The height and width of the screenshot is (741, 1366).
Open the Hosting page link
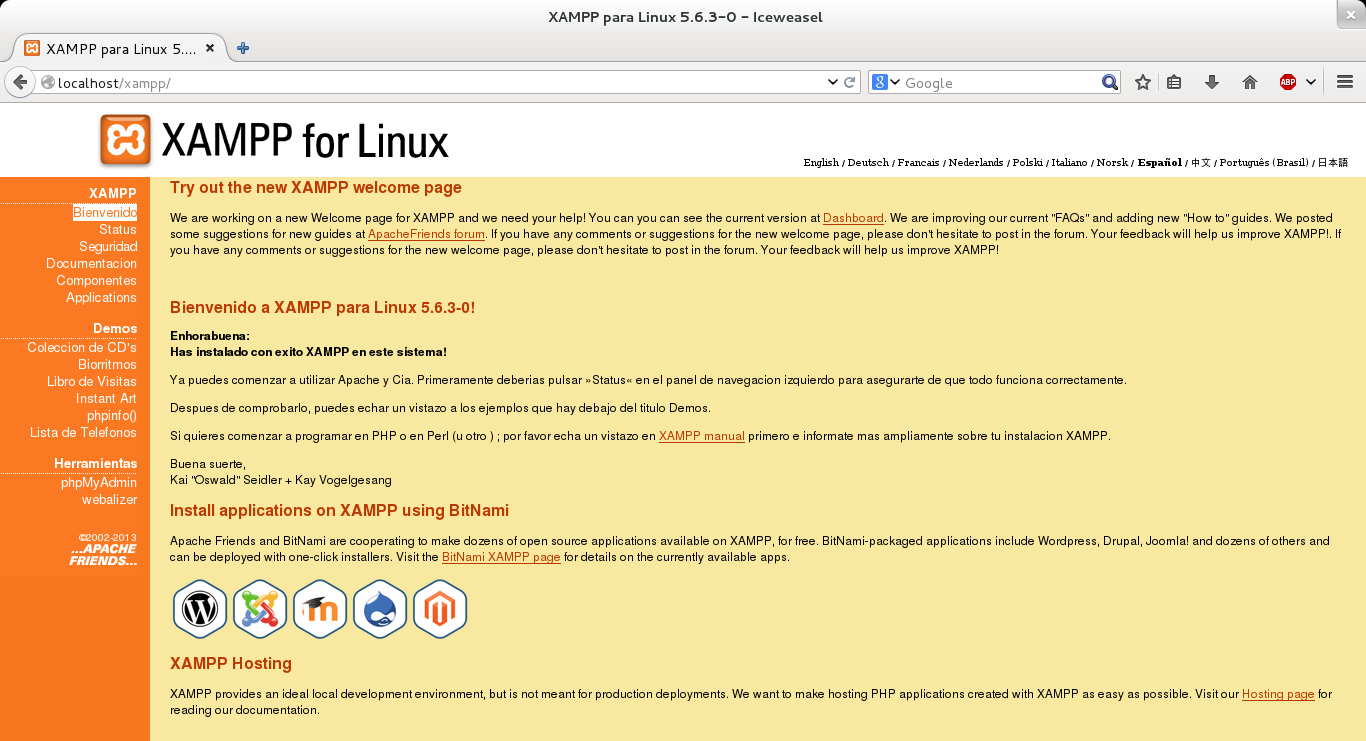(x=1278, y=694)
